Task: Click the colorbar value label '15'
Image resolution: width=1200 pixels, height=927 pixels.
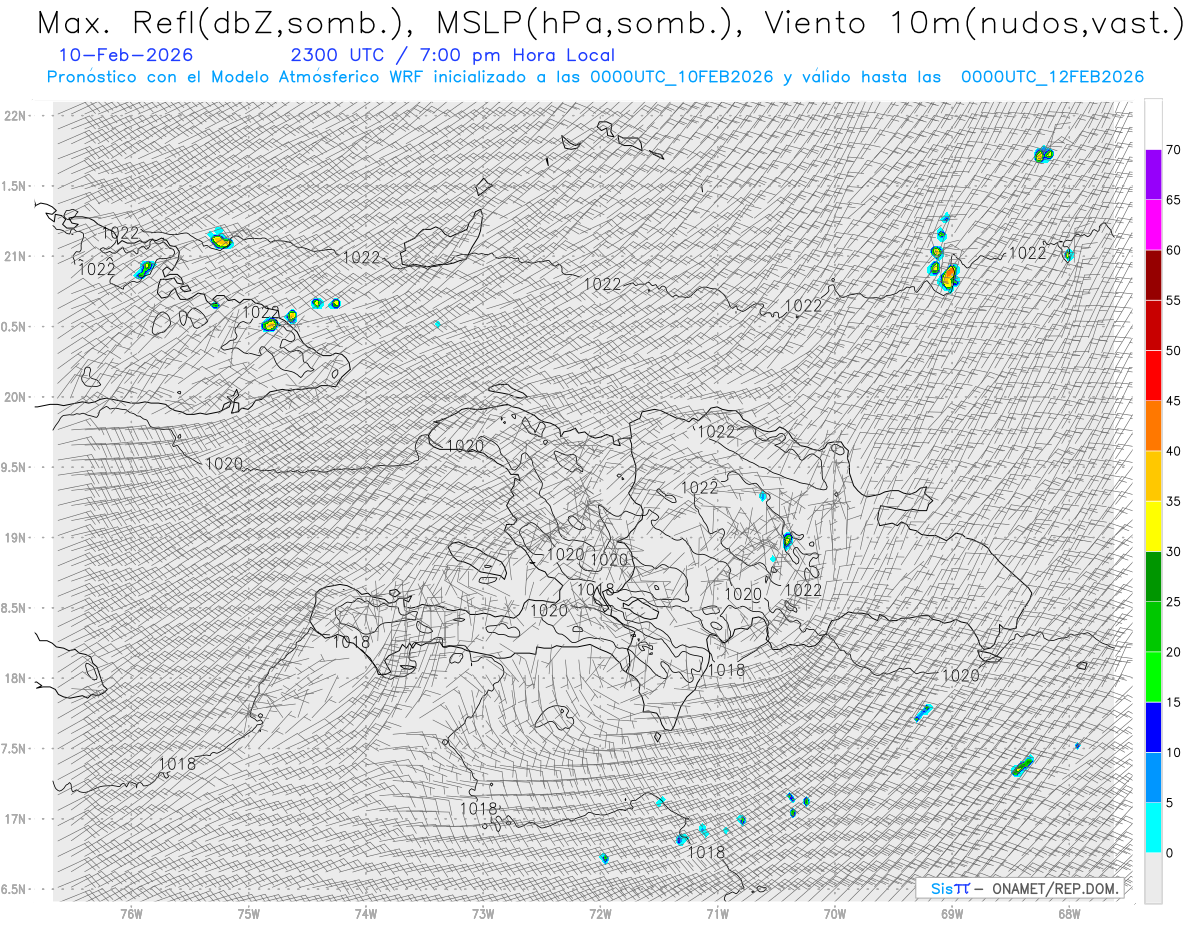Action: pos(1173,702)
